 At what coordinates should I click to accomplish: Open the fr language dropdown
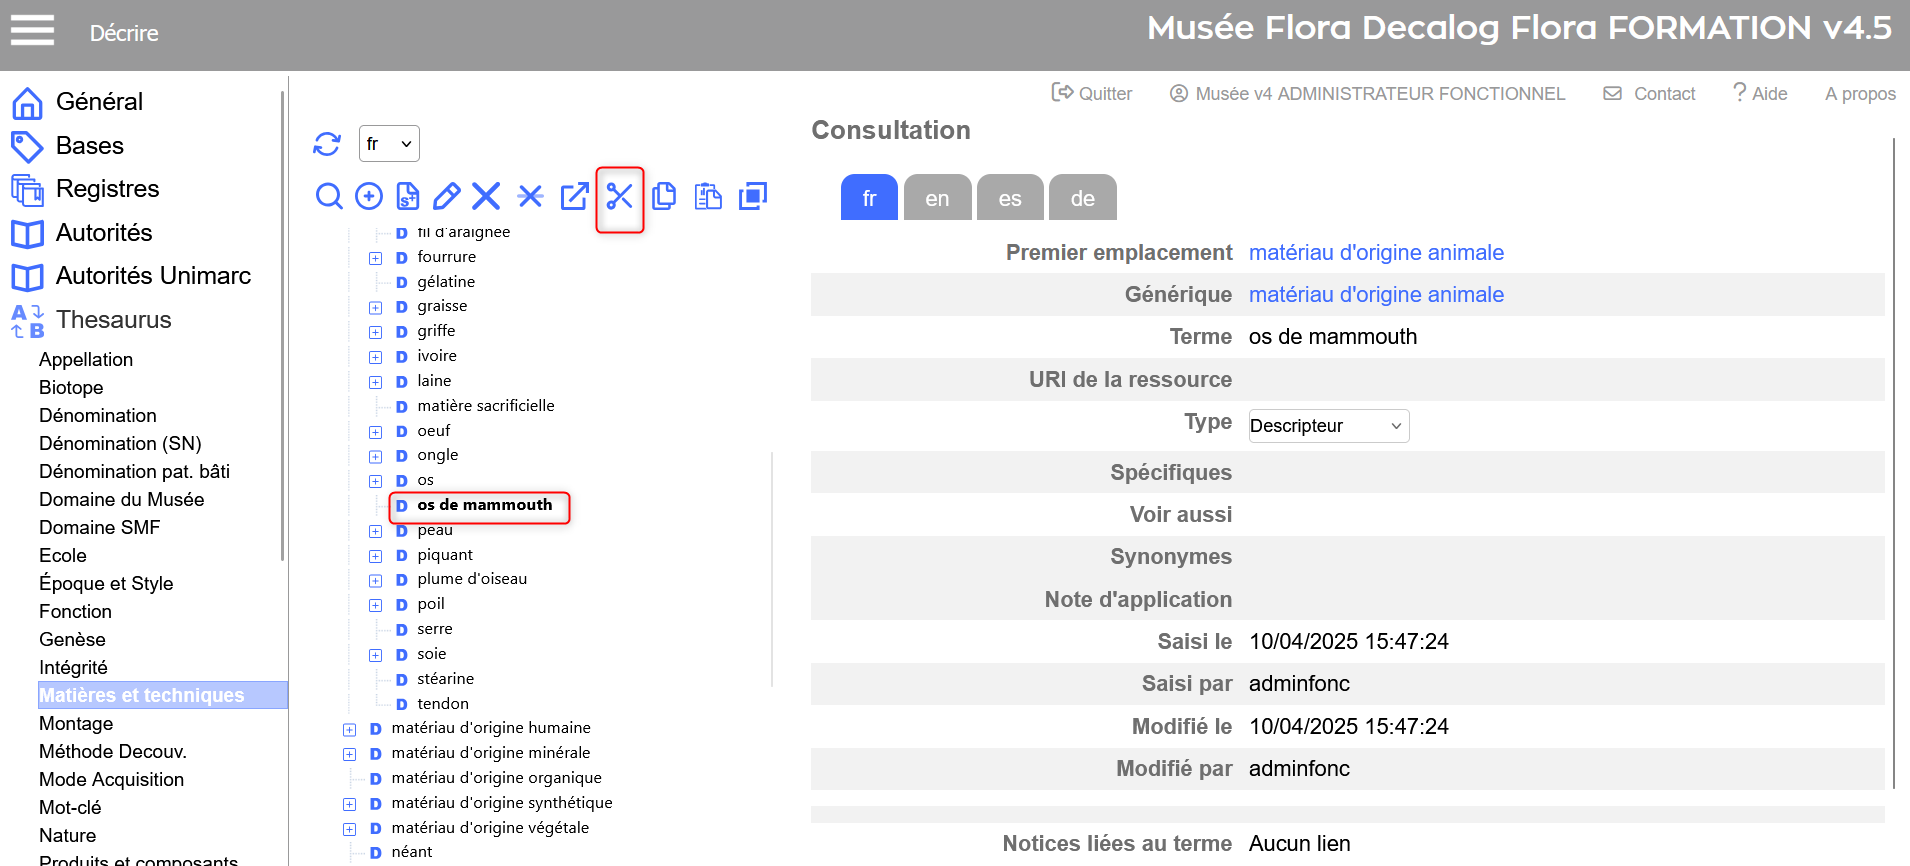point(389,144)
